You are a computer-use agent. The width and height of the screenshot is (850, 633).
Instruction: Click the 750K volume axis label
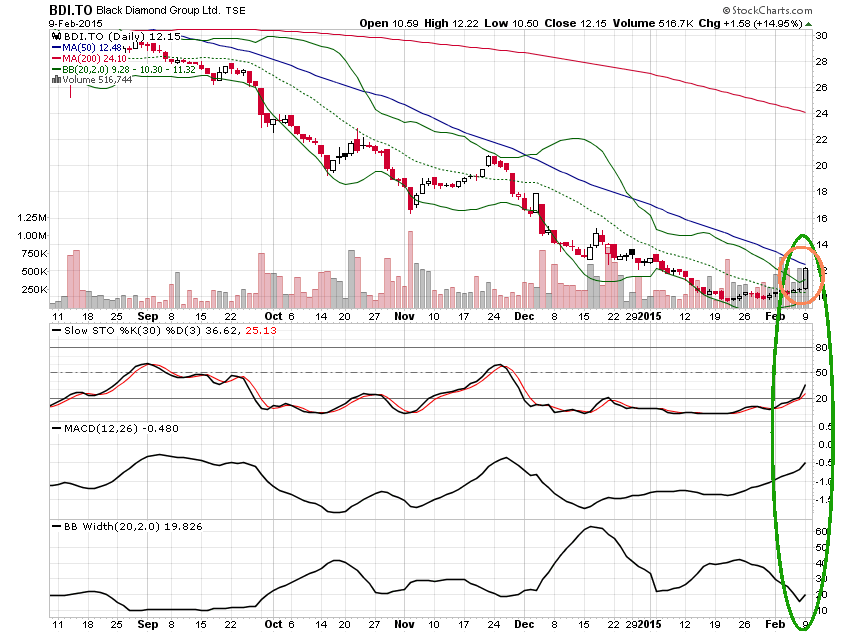click(35, 254)
